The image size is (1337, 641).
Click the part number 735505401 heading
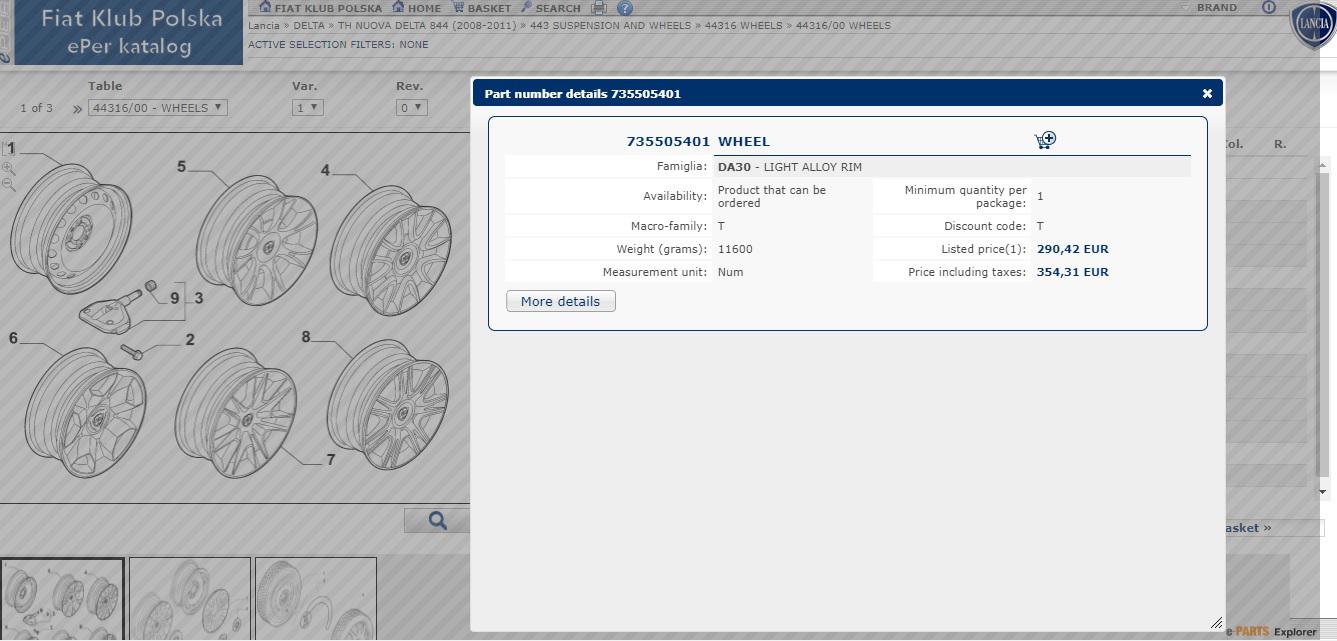pos(668,141)
